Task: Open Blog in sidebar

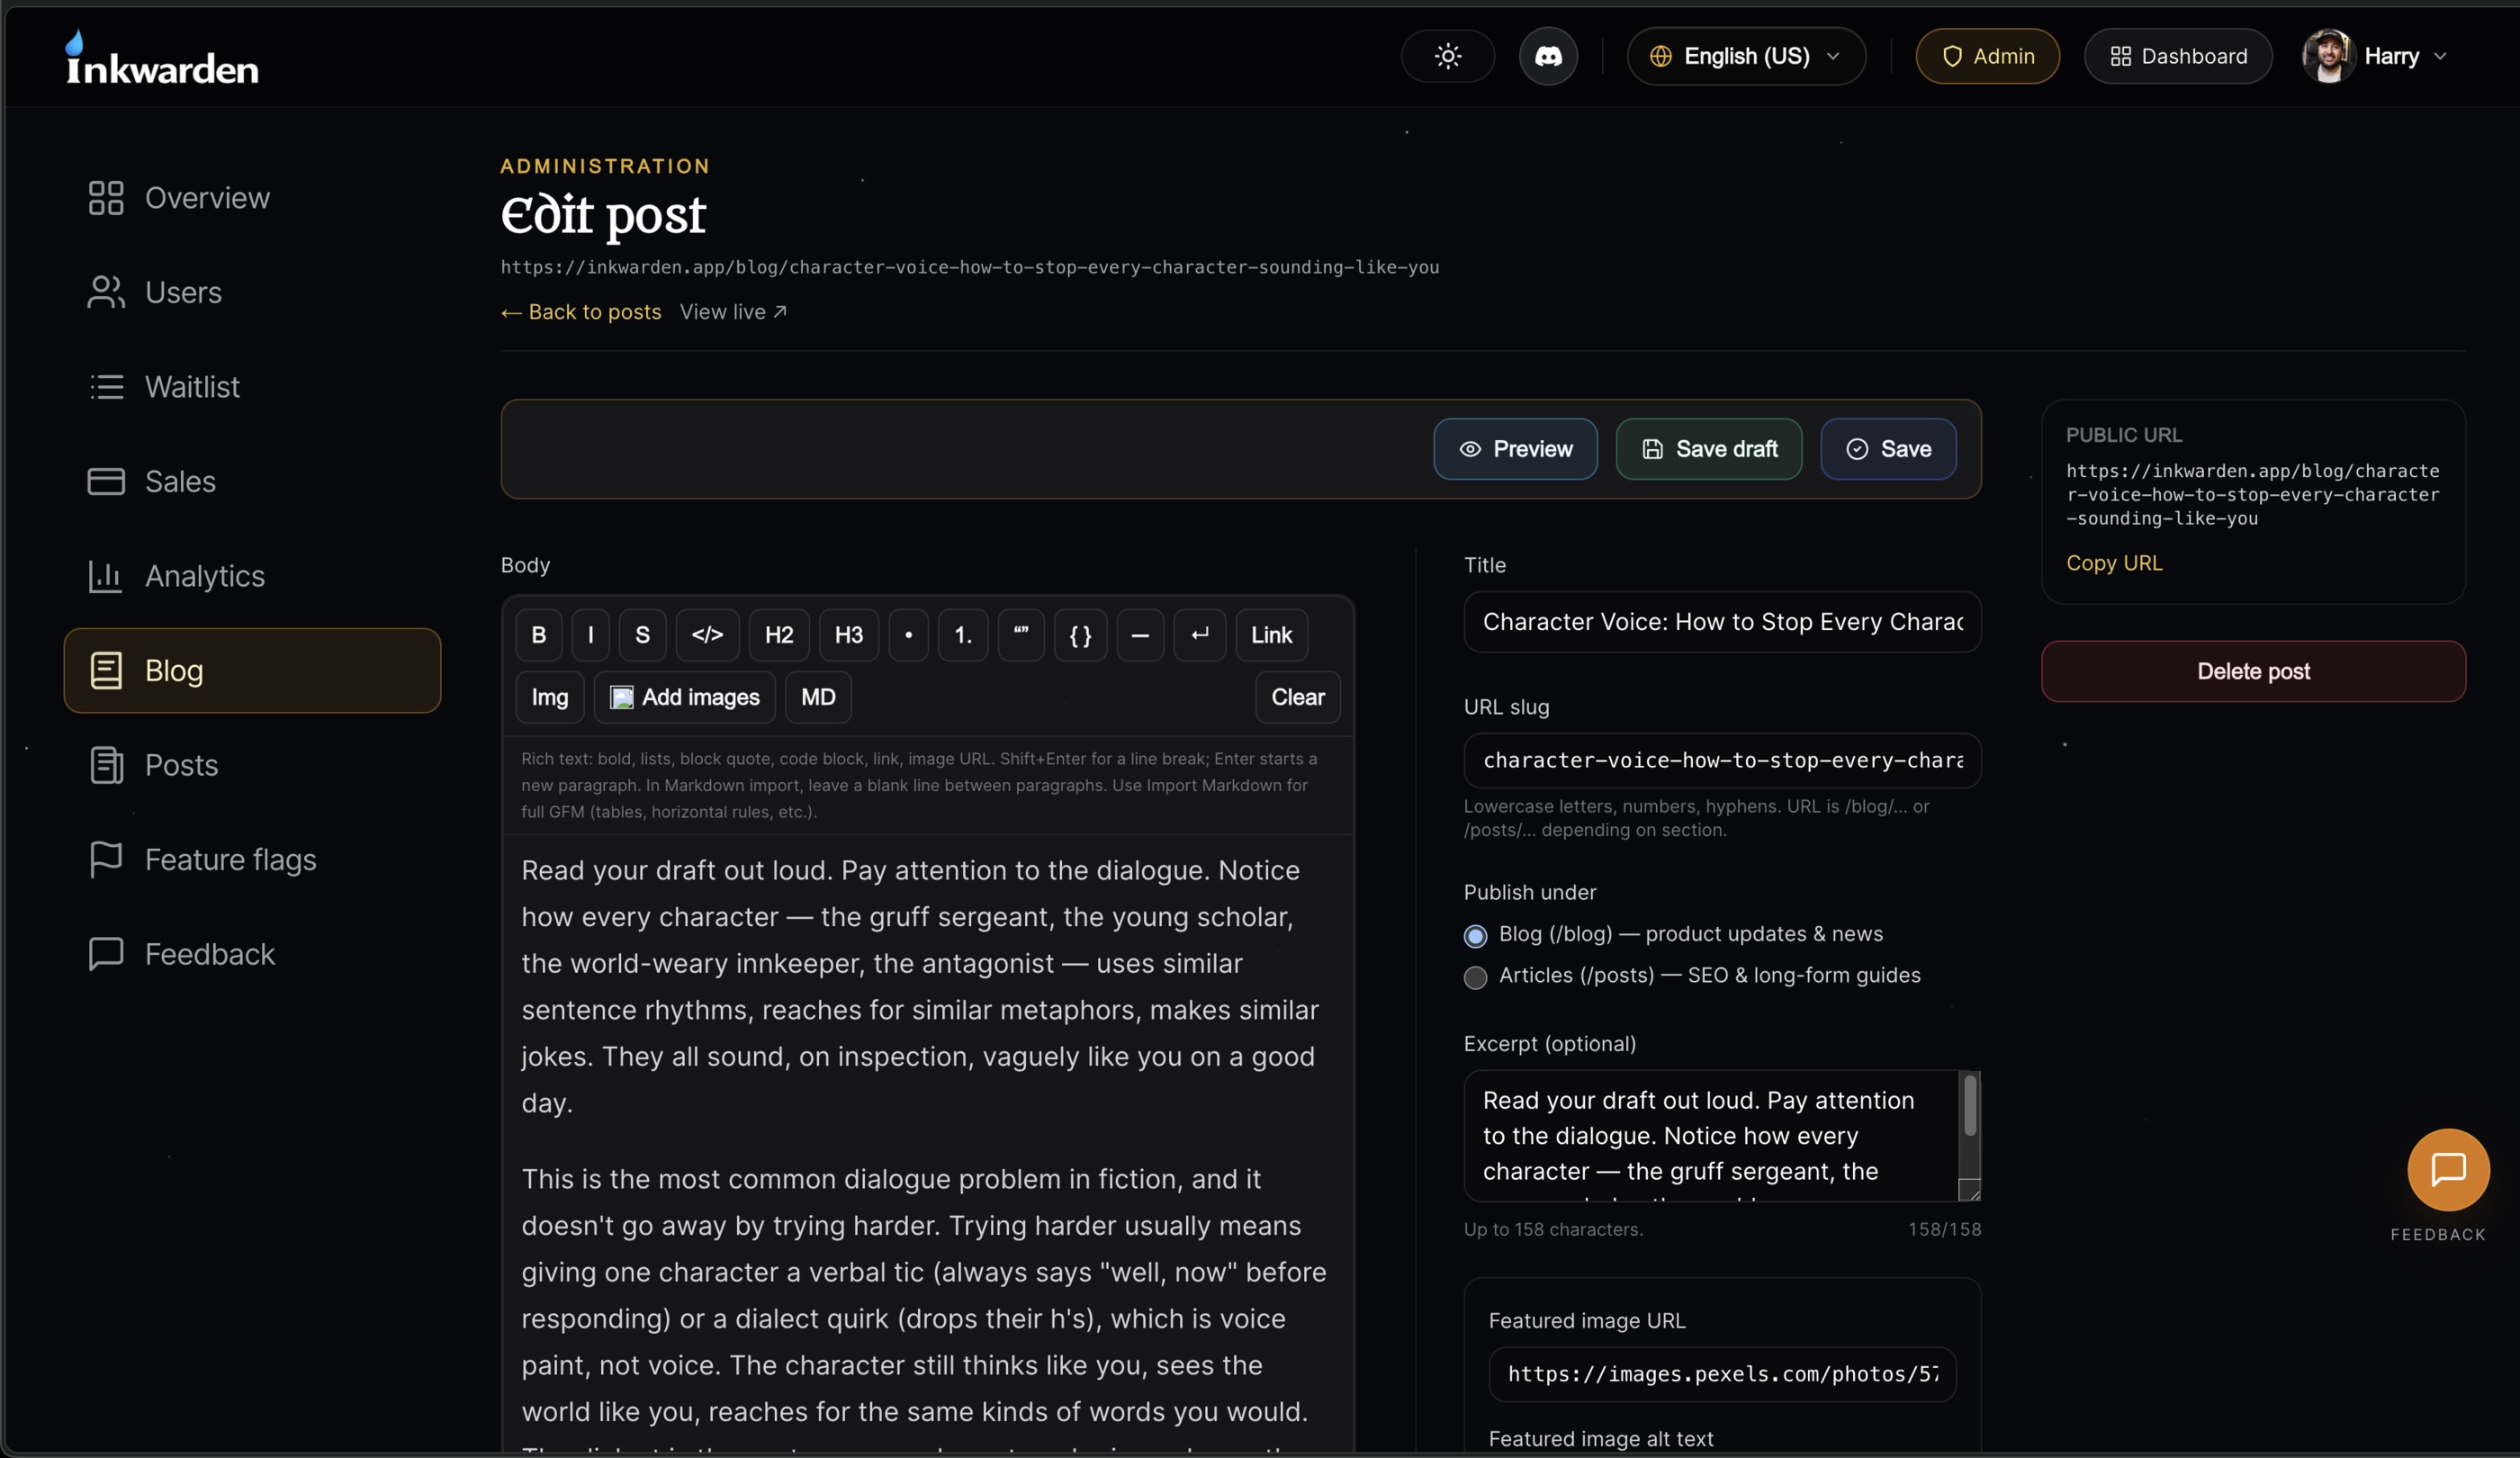Action: click(x=252, y=670)
